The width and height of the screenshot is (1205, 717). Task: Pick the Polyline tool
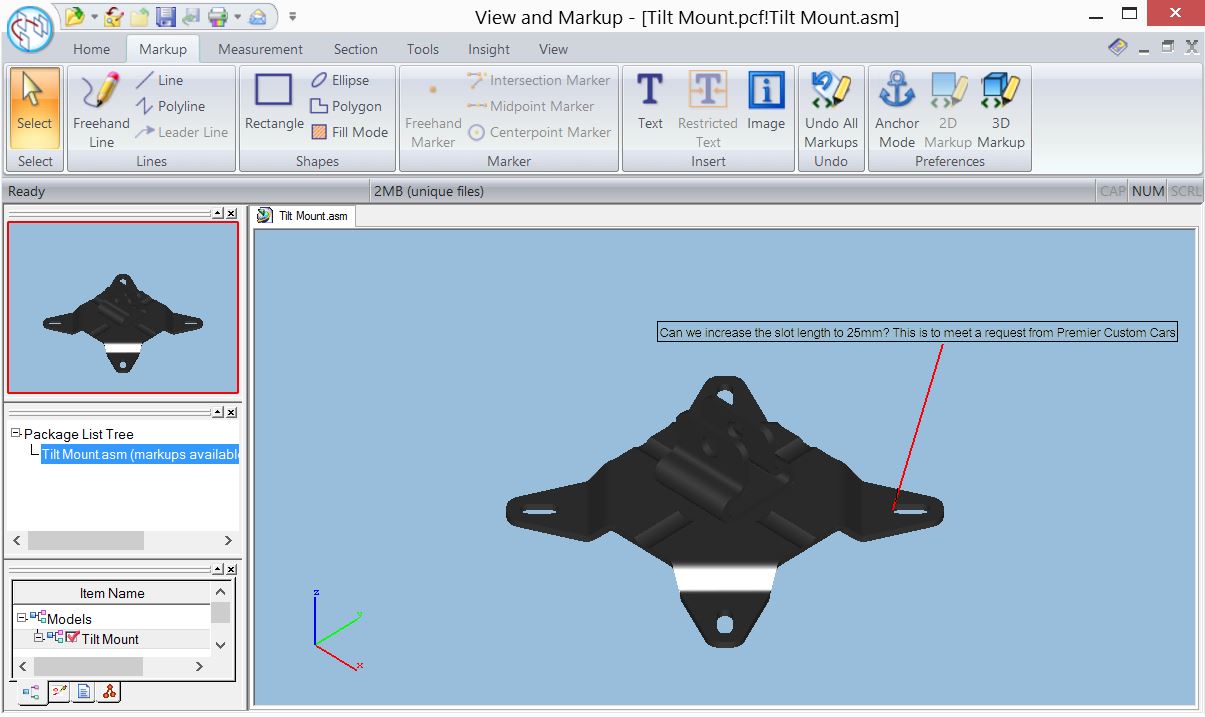(x=170, y=106)
